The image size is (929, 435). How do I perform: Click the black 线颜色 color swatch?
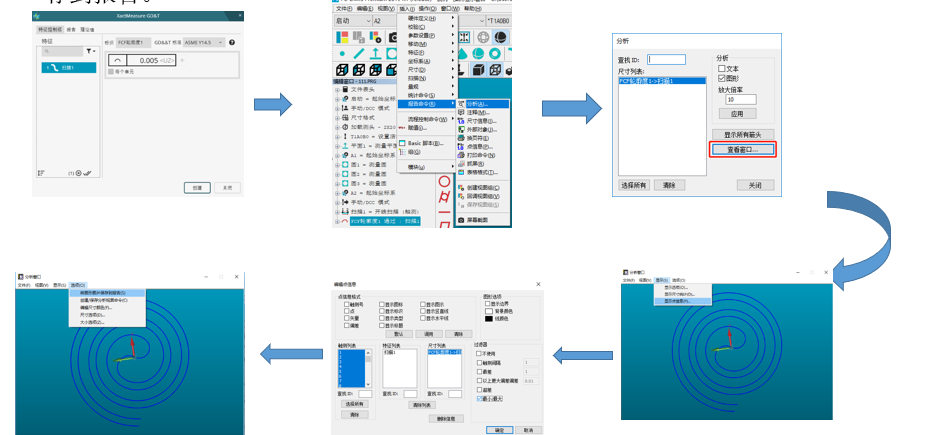coord(487,318)
